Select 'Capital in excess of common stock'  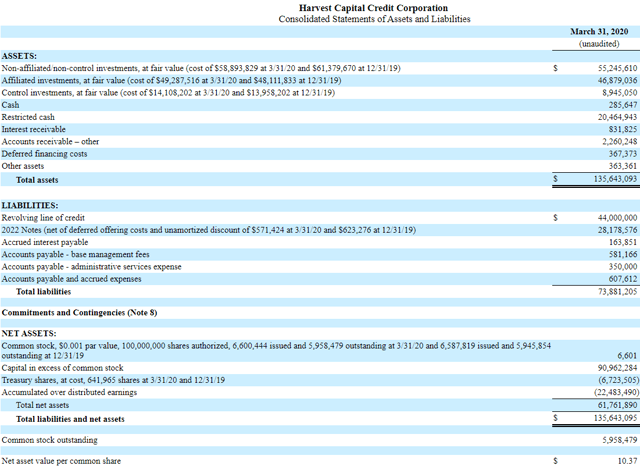pos(62,368)
